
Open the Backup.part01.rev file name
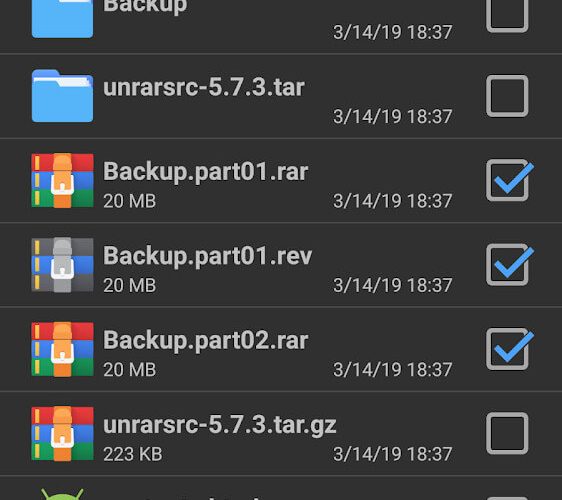click(208, 256)
